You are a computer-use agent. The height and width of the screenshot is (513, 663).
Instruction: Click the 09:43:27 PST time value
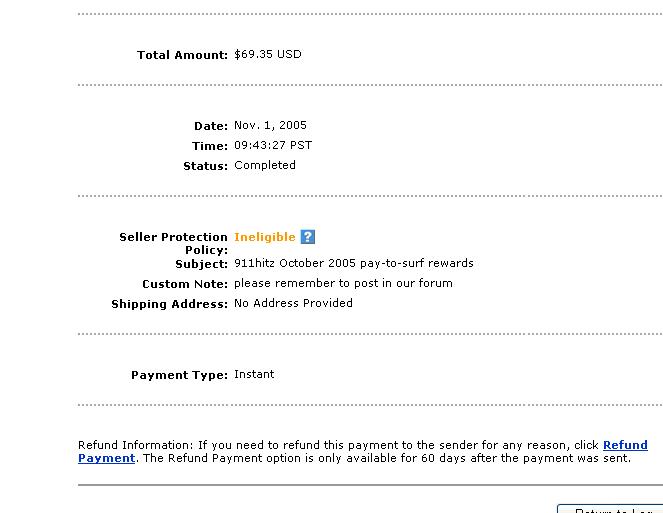pos(273,145)
